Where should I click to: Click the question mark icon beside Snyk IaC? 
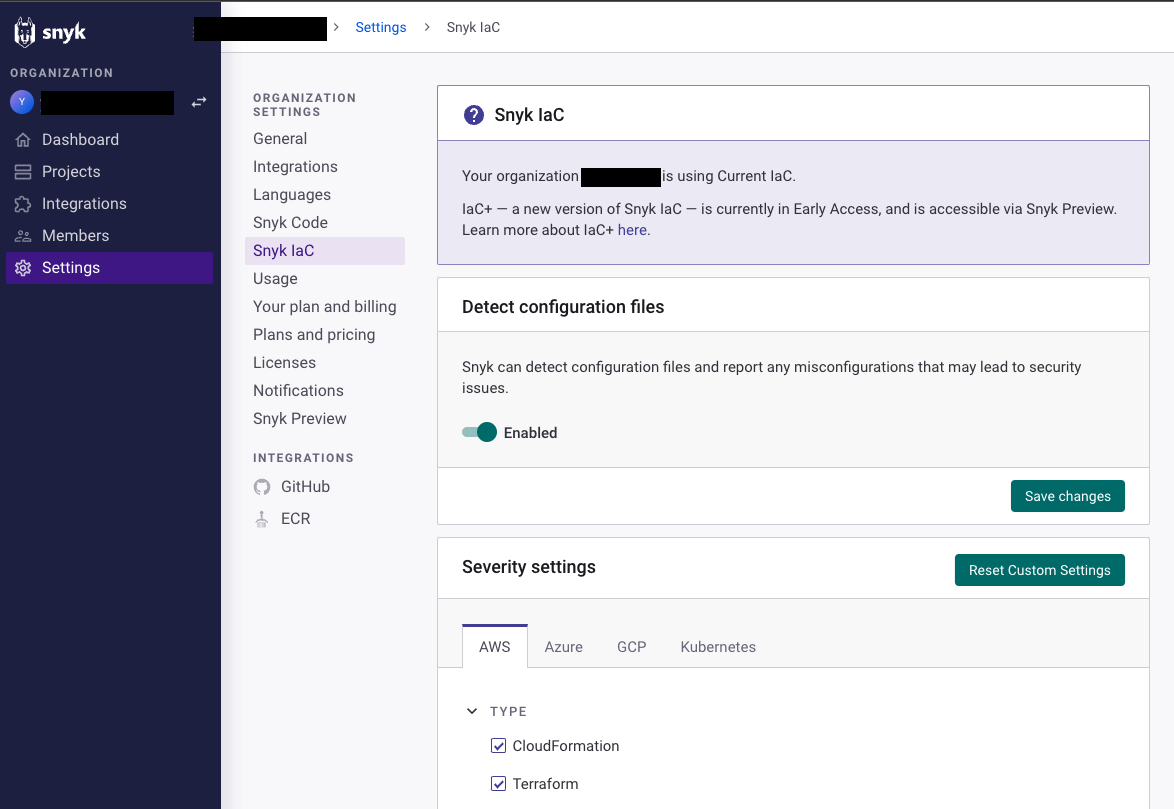474,115
